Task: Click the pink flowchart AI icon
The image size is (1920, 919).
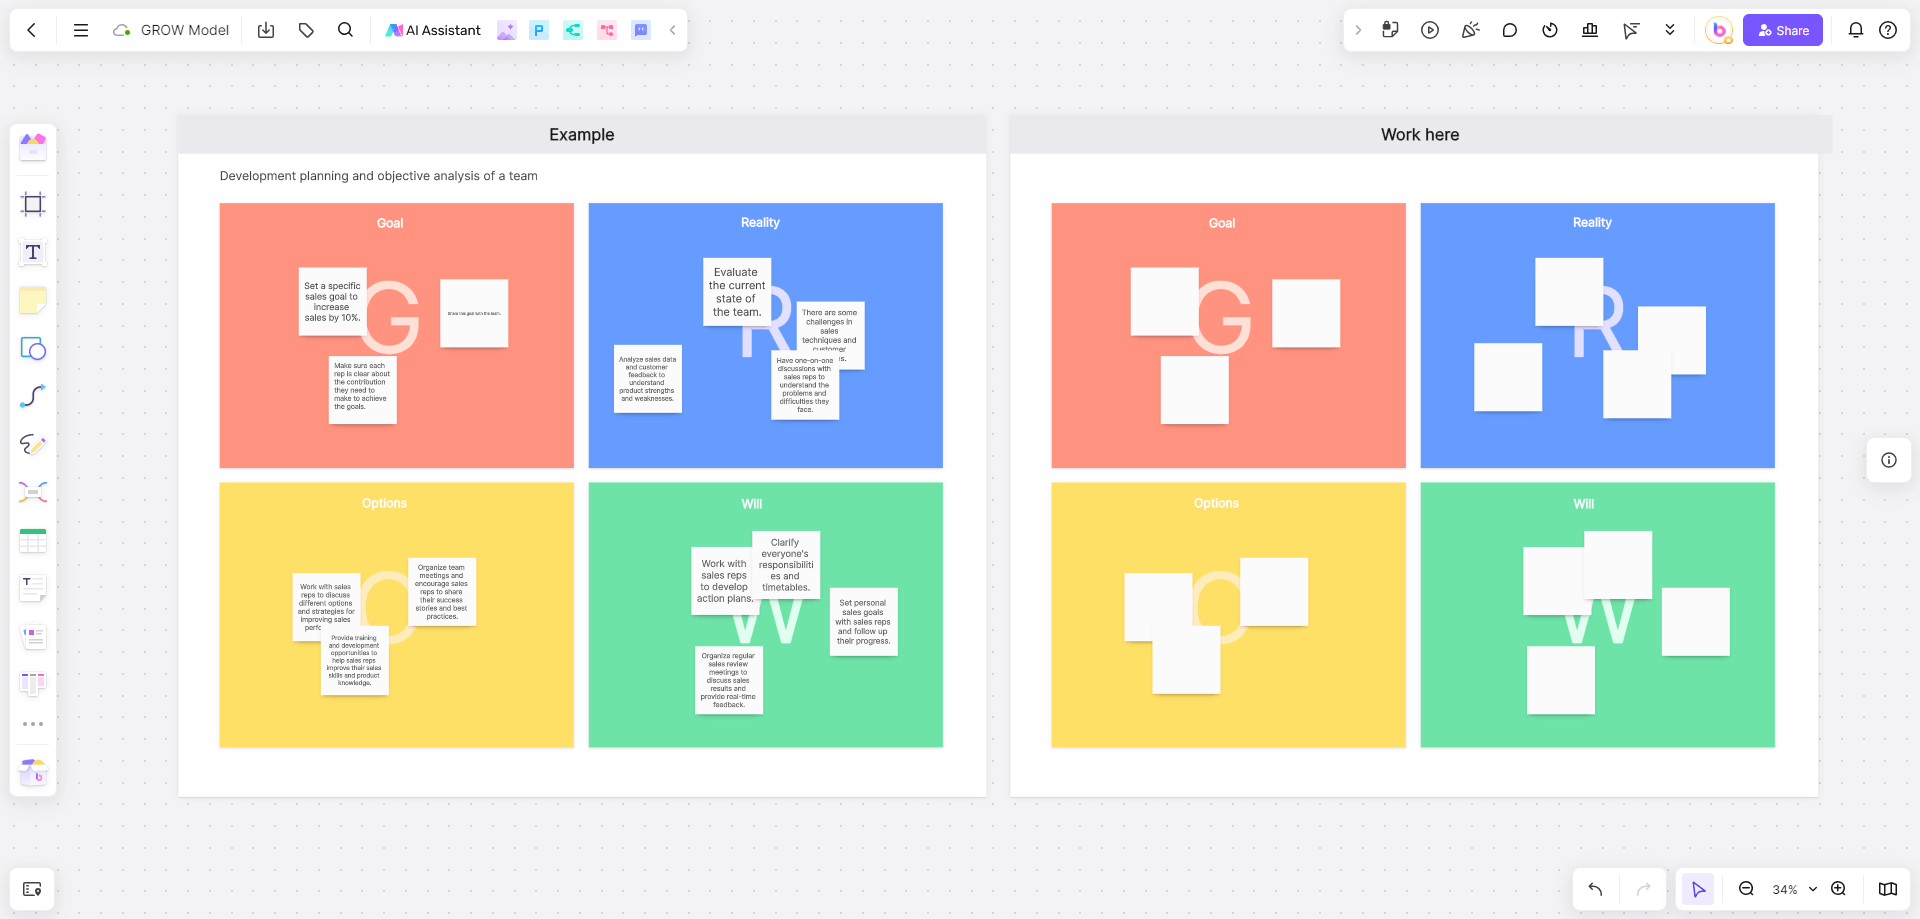Action: coord(607,30)
